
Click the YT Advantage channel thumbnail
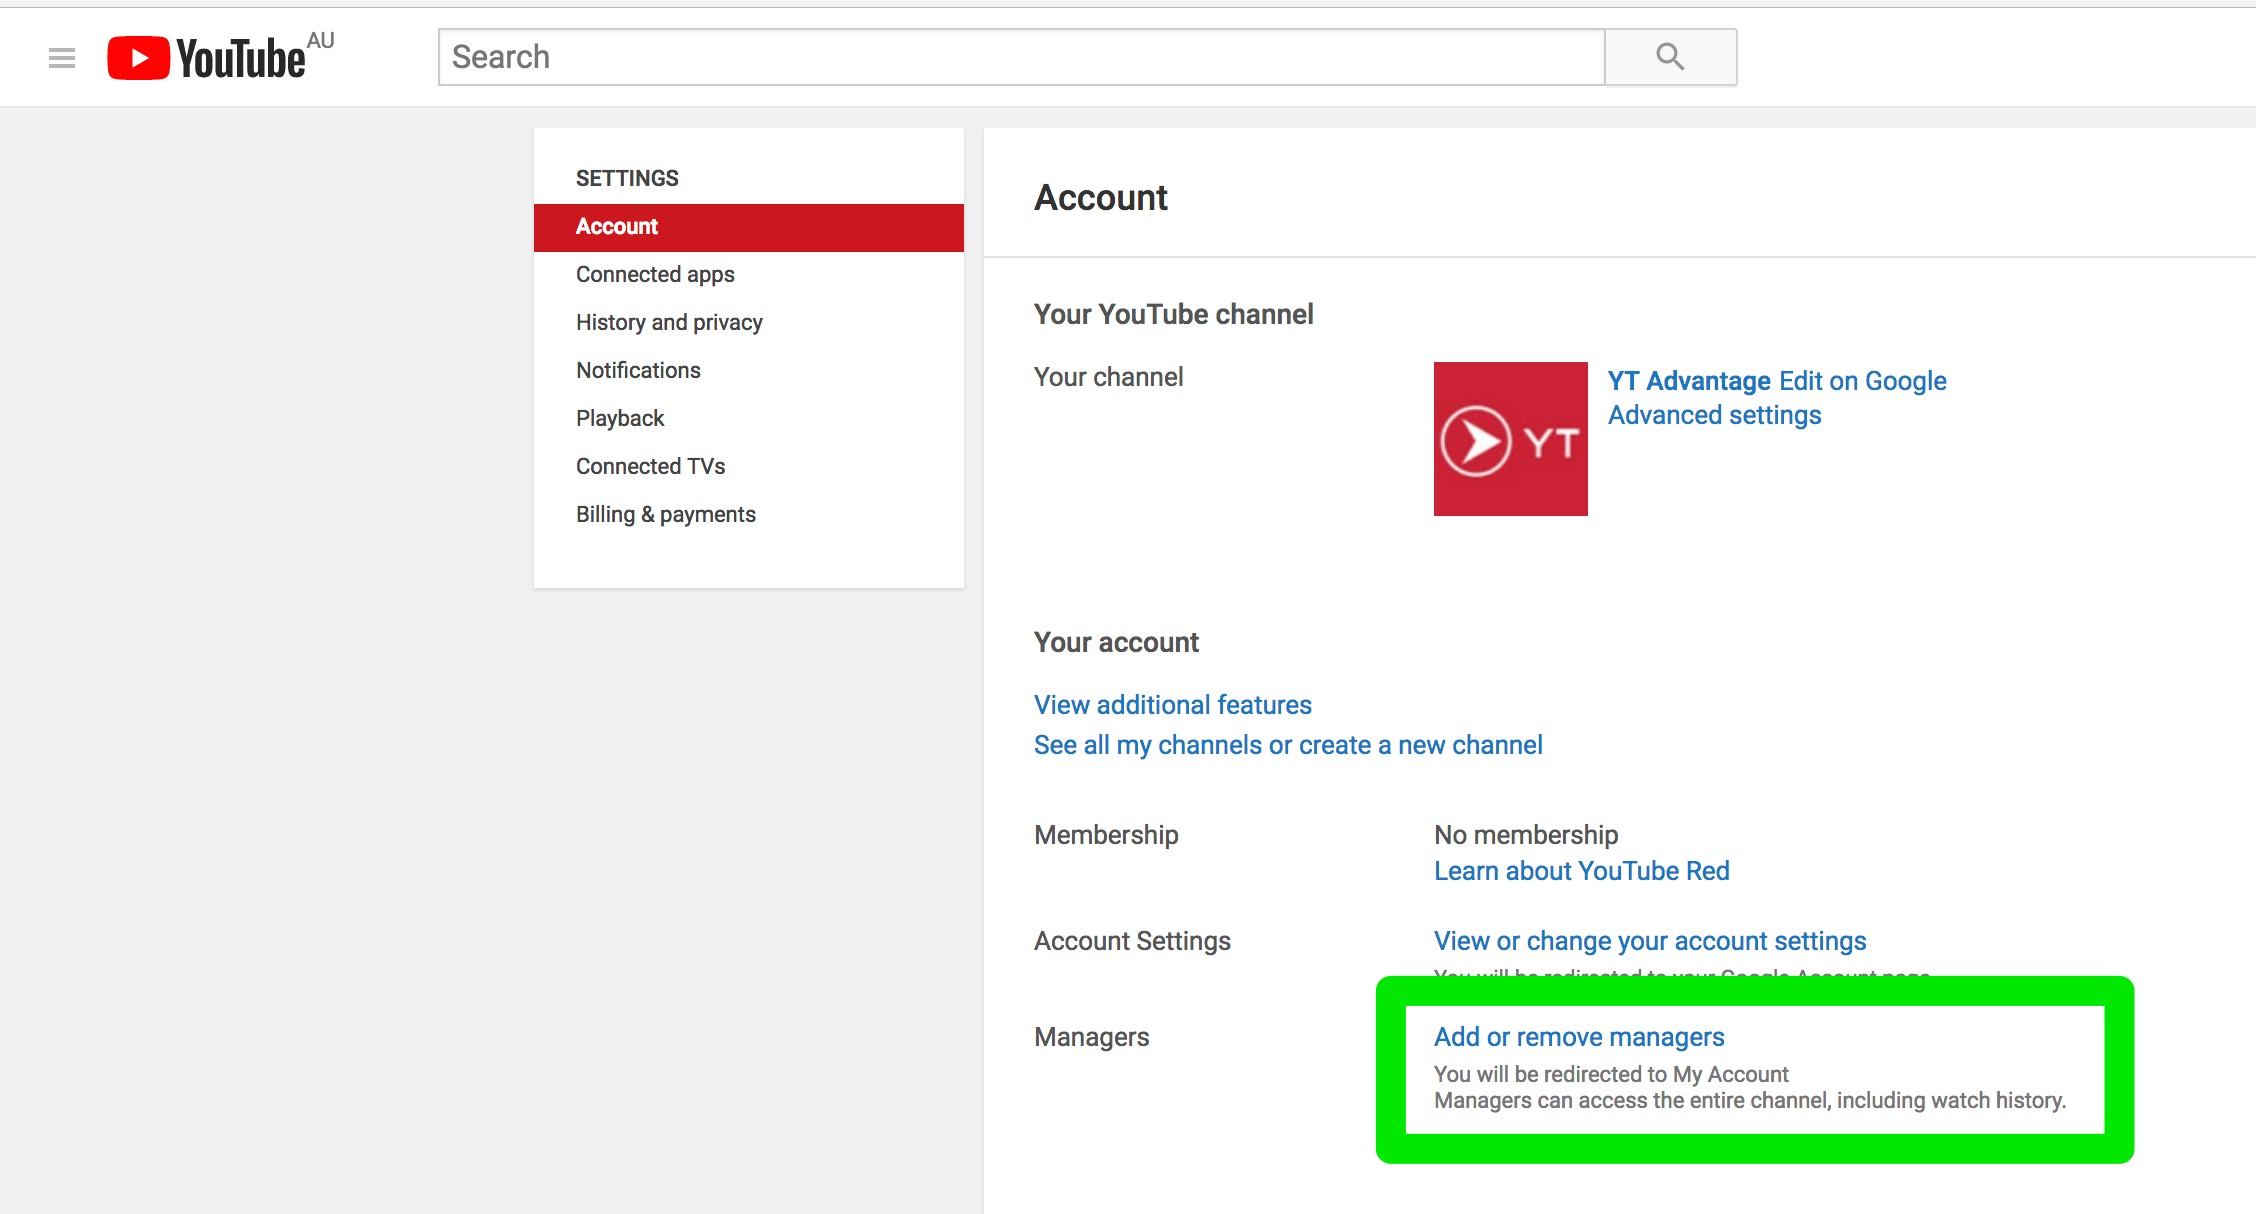(x=1510, y=439)
